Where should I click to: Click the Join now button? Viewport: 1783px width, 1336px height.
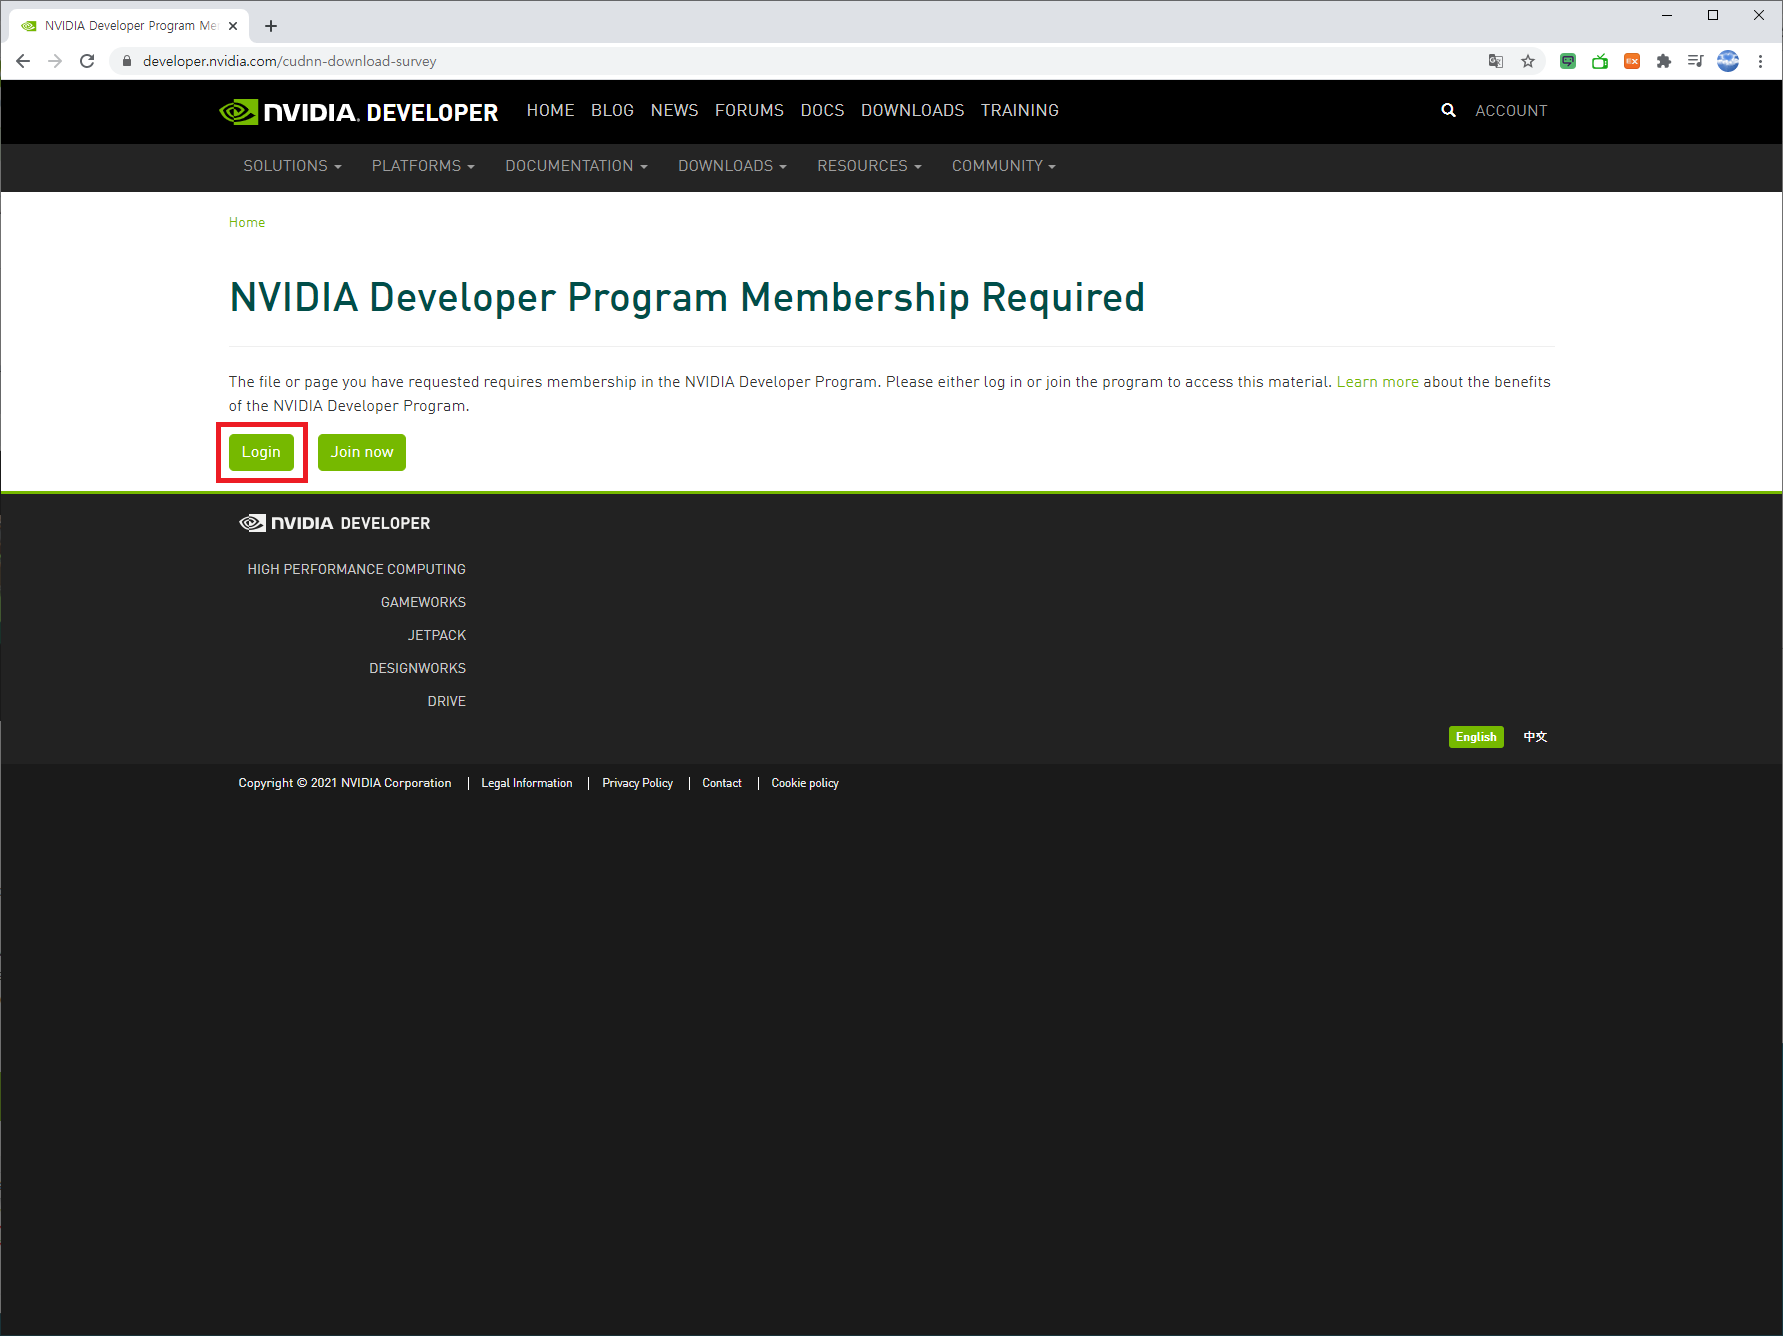click(362, 452)
